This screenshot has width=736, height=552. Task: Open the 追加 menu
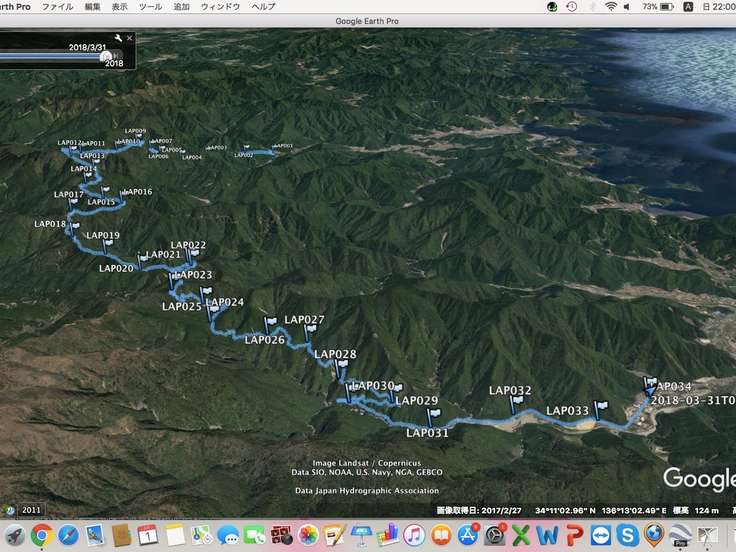pos(181,7)
